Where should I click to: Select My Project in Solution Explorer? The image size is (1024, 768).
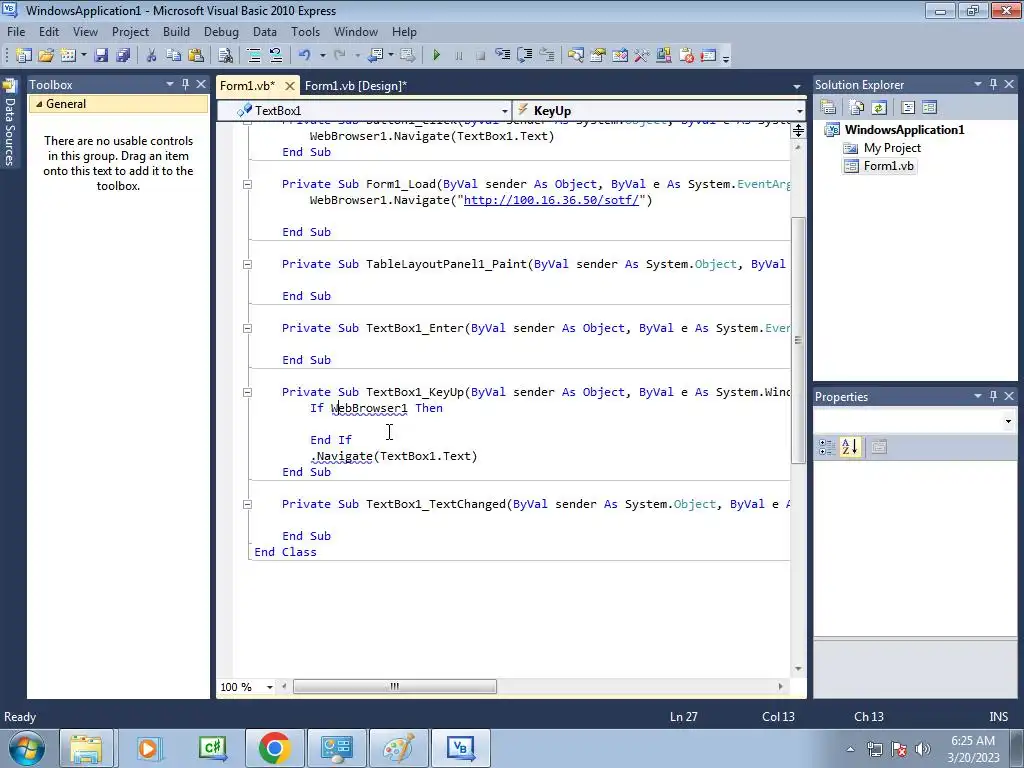pyautogui.click(x=892, y=148)
